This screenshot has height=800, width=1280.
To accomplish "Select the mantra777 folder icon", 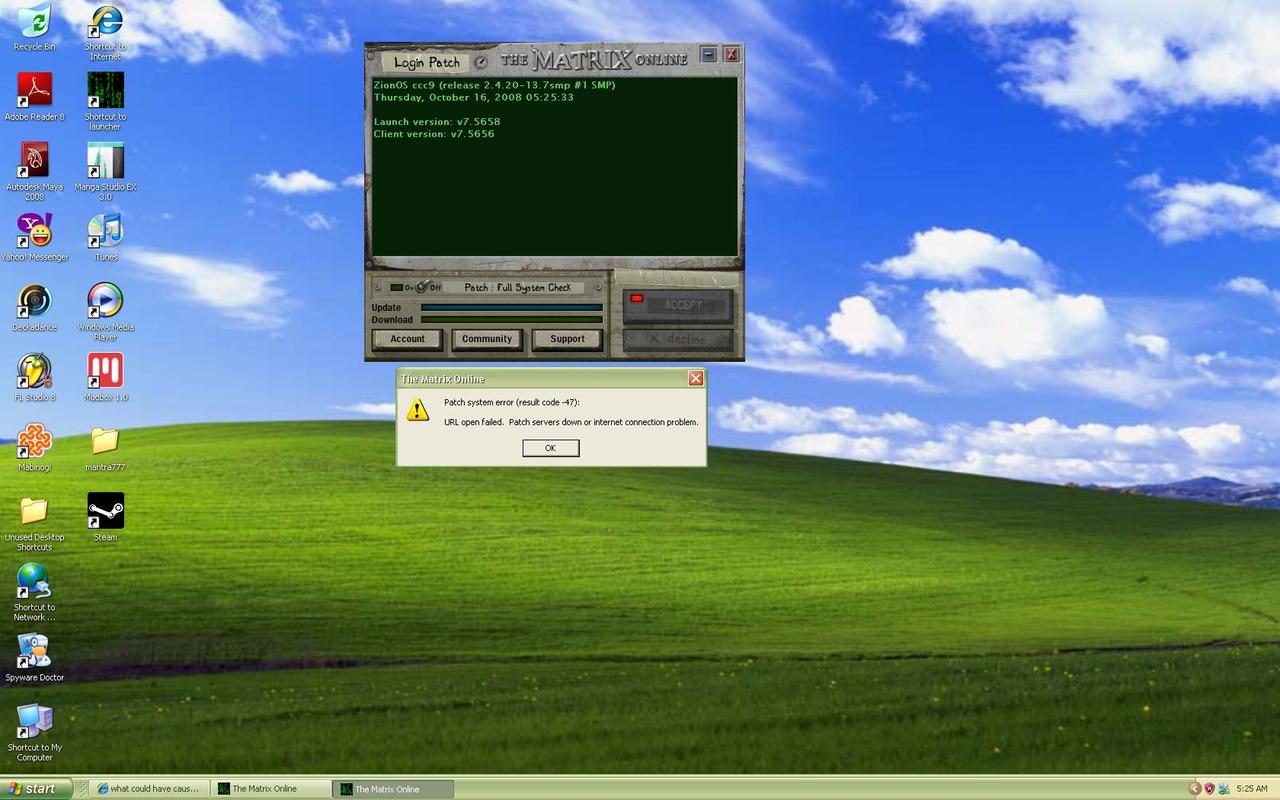I will 105,447.
